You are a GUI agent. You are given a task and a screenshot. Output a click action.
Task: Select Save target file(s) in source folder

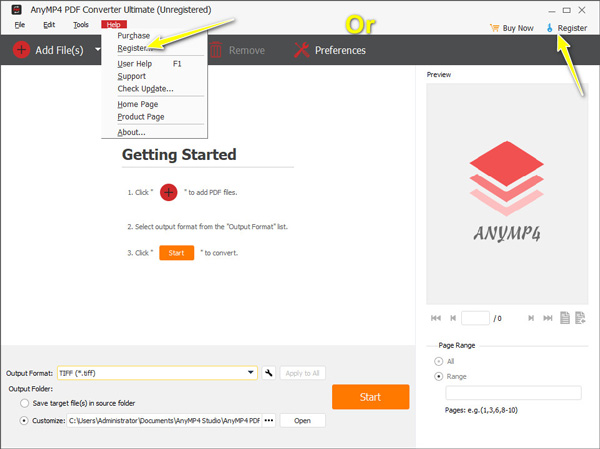click(x=24, y=403)
